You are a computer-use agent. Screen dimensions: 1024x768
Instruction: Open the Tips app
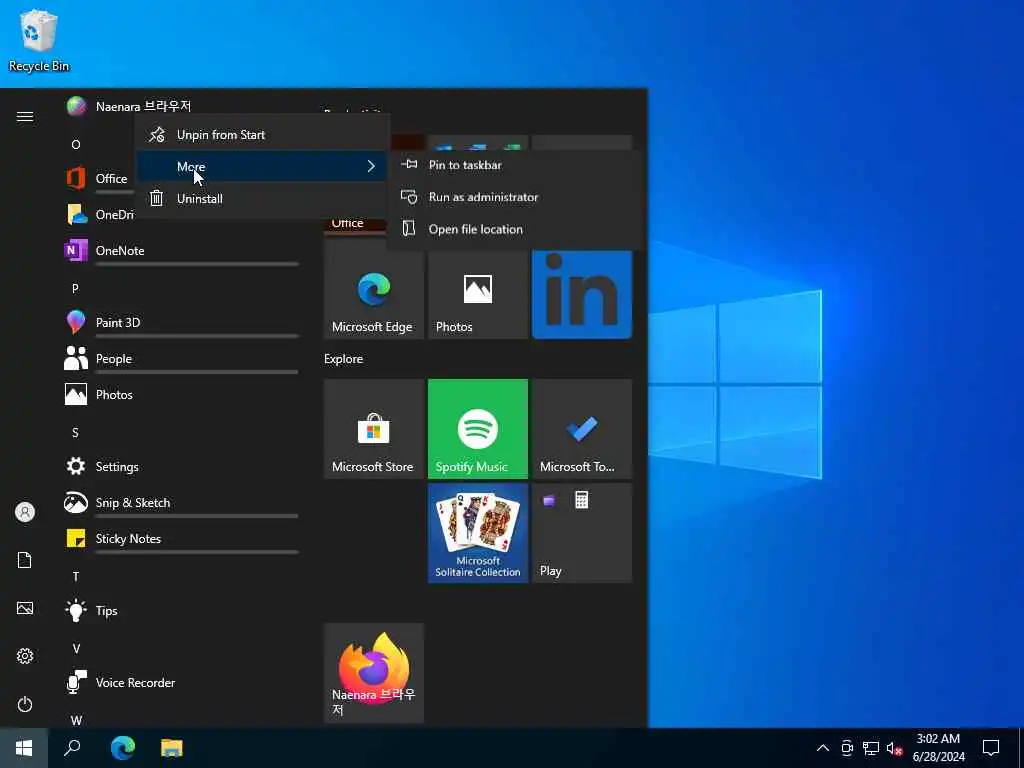182,611
